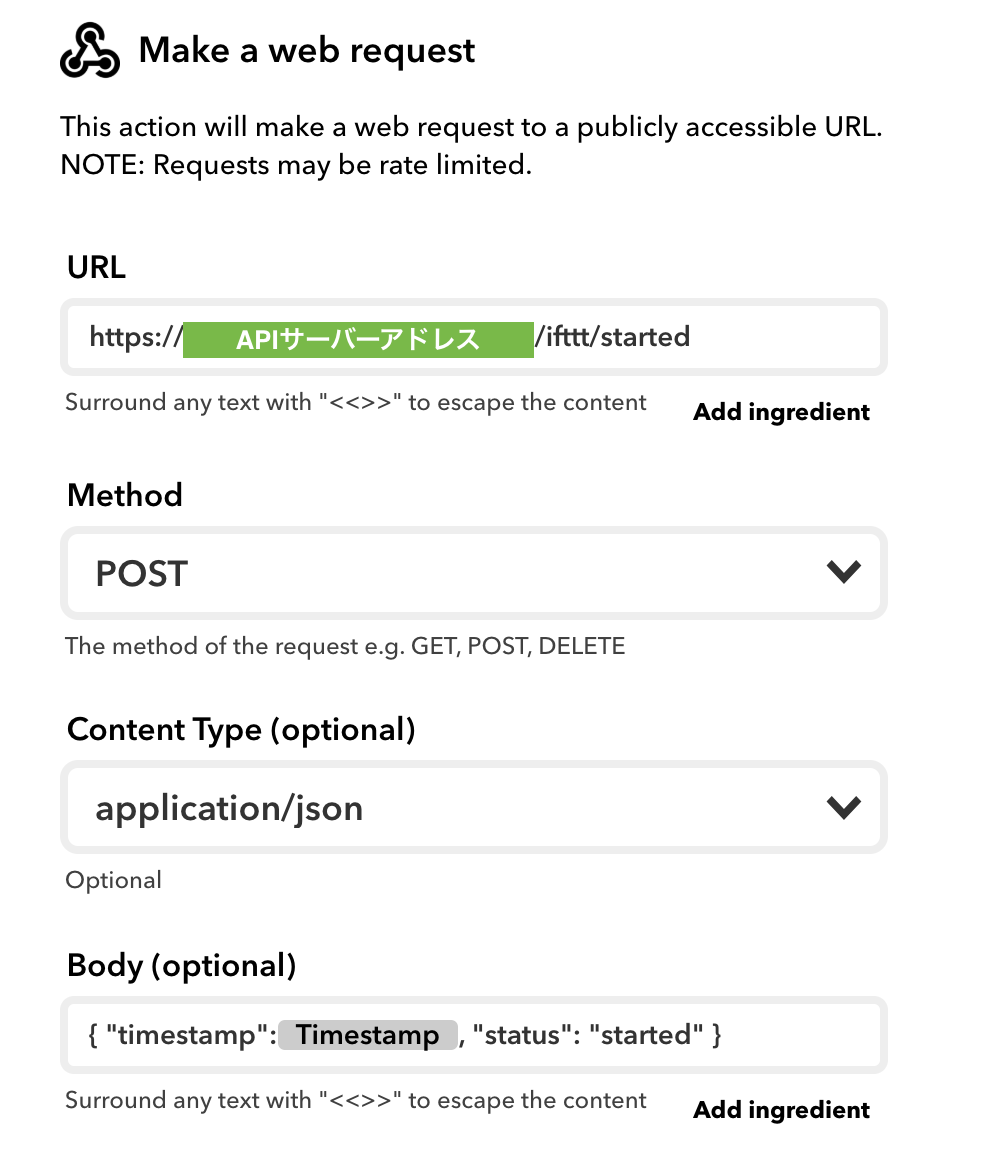The width and height of the screenshot is (982, 1150).
Task: Click the Body input field text
Action: point(474,1035)
